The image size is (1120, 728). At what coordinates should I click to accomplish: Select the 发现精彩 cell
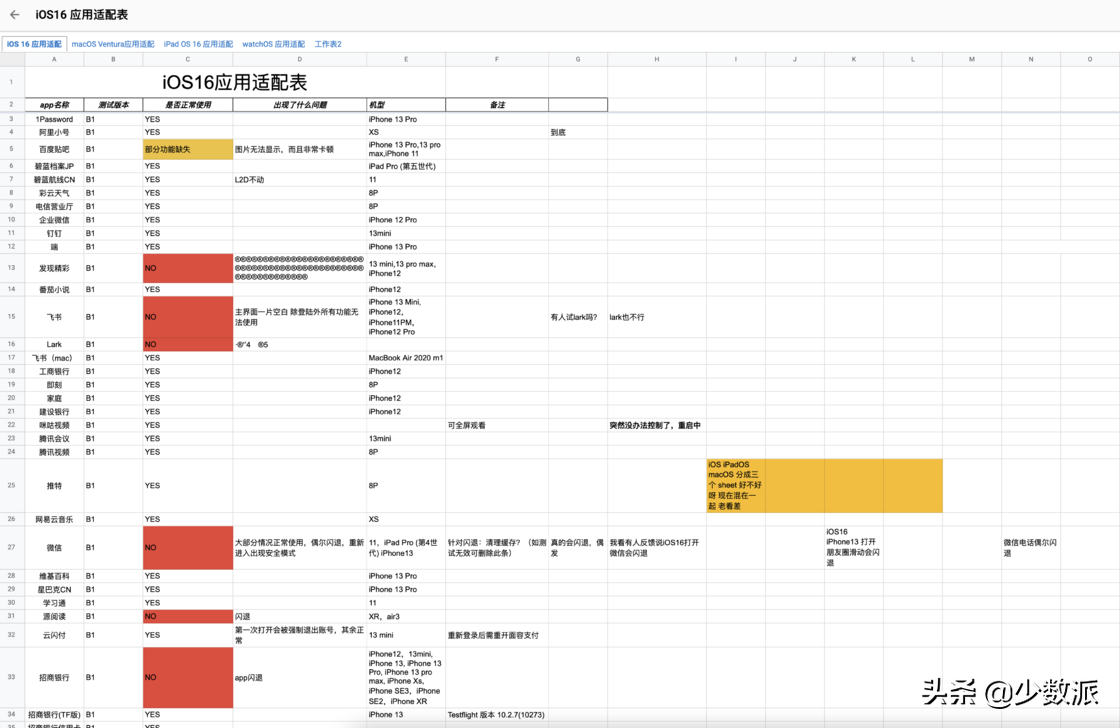coord(54,268)
